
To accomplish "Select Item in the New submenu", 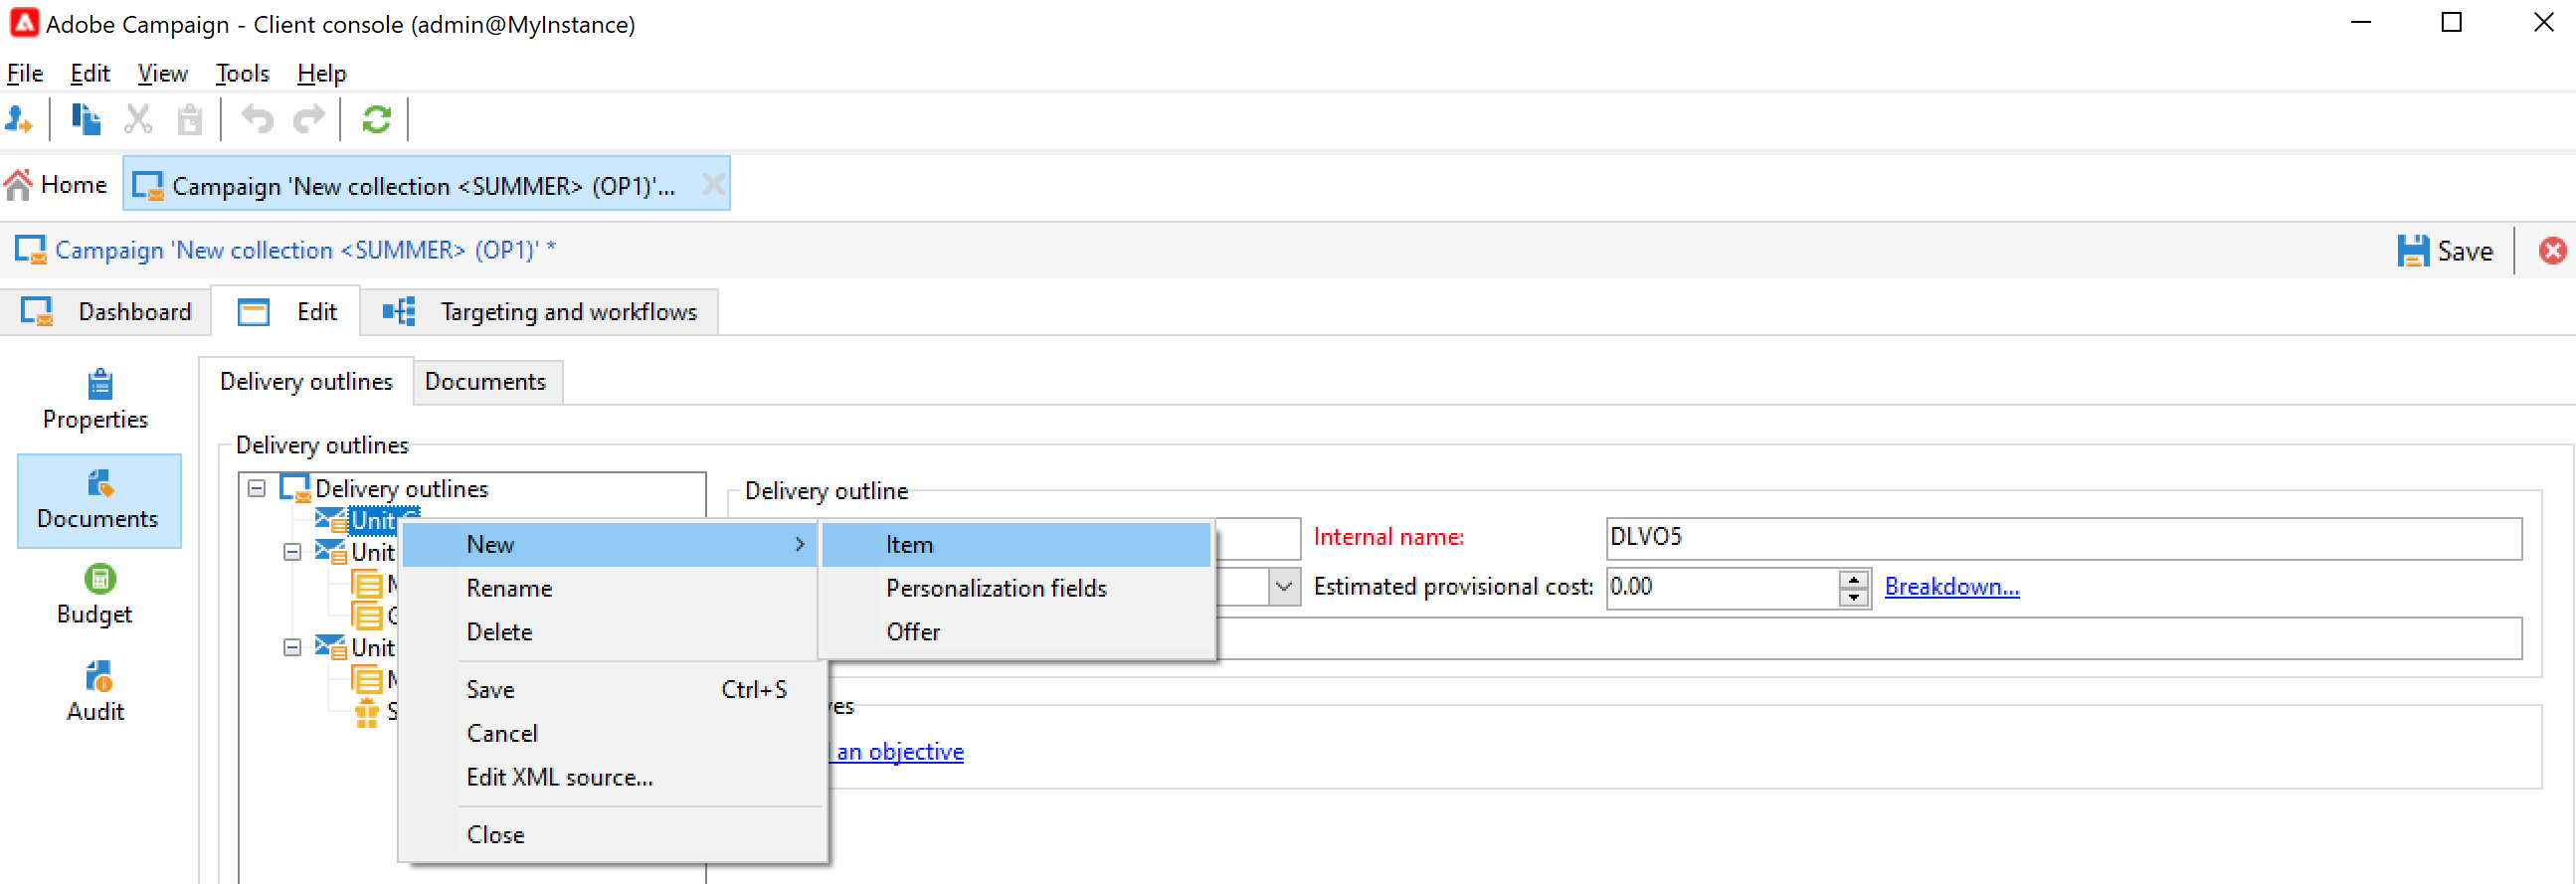I will click(x=1016, y=545).
